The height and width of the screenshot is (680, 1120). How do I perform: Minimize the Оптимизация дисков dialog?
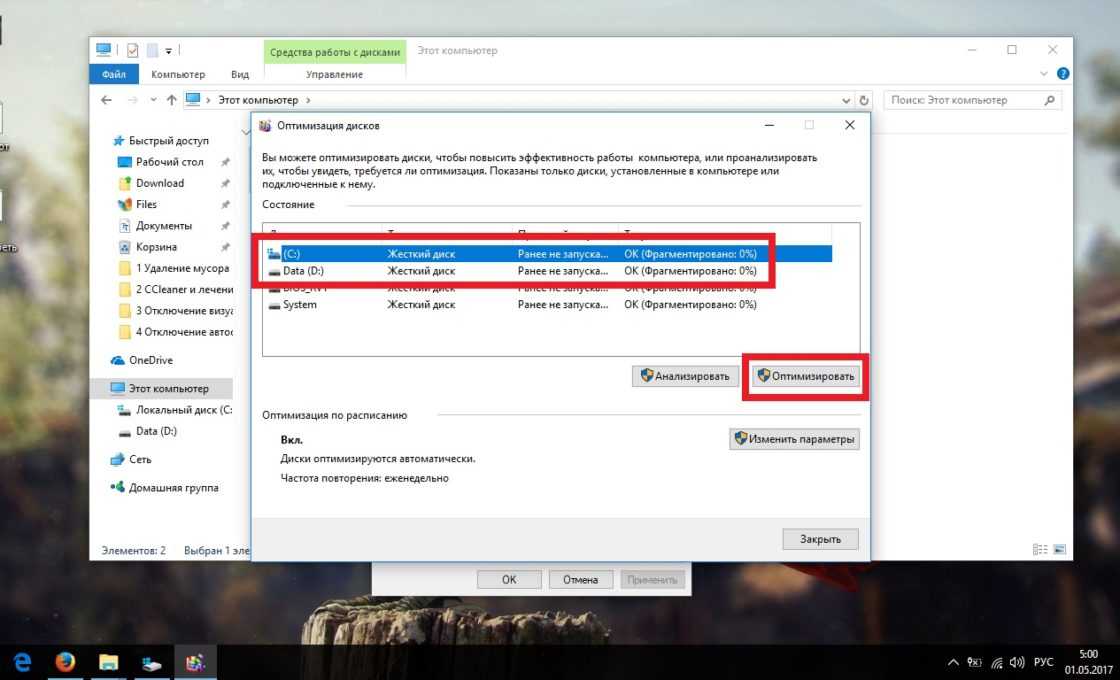coord(769,125)
